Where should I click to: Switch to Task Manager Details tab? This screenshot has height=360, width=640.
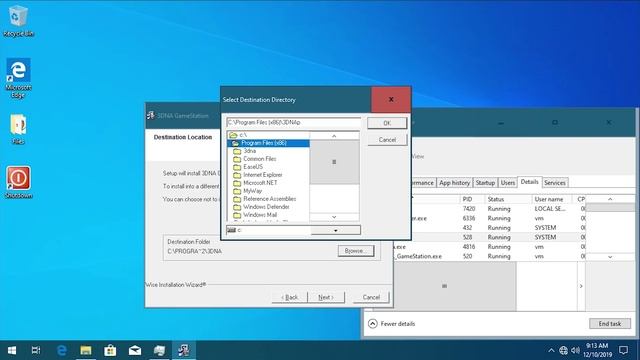pyautogui.click(x=529, y=182)
